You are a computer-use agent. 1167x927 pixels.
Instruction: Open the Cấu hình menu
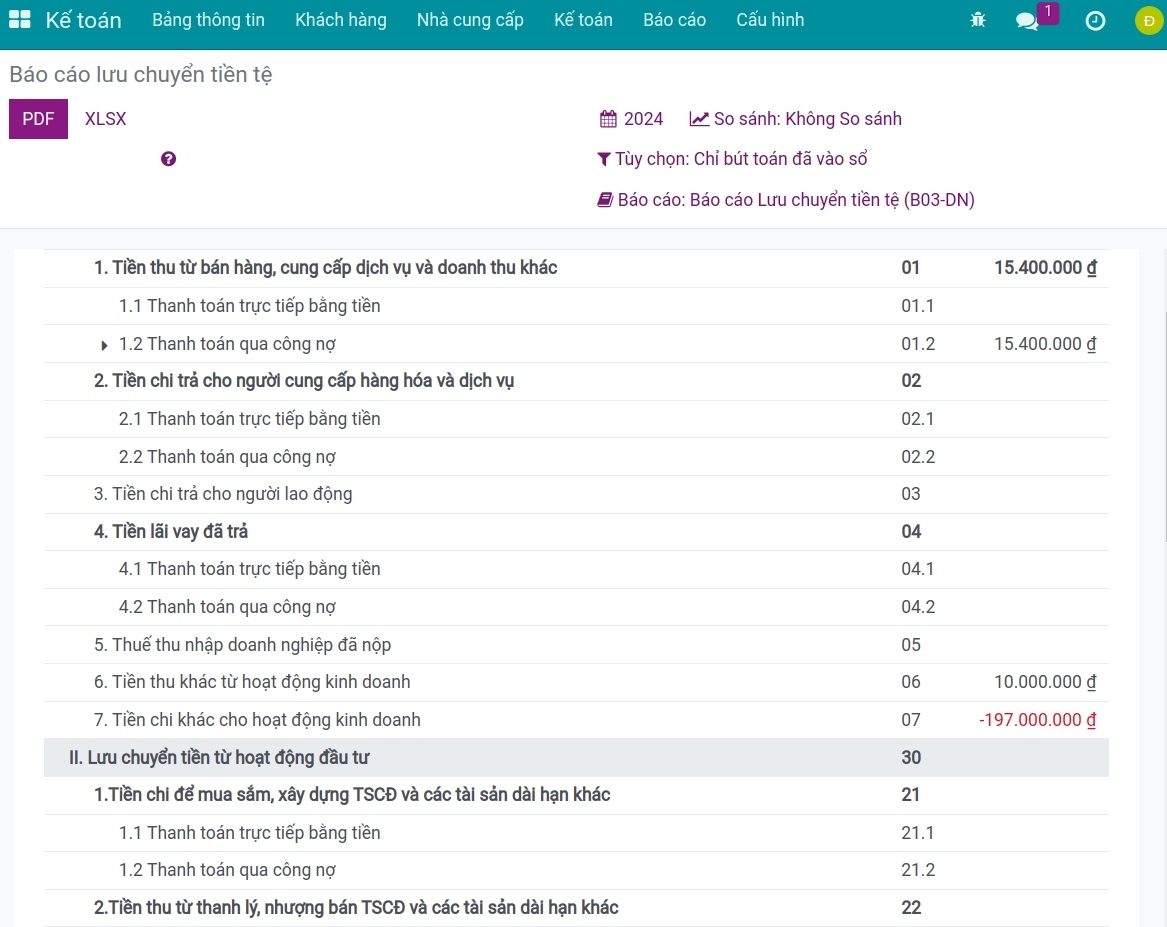[769, 20]
